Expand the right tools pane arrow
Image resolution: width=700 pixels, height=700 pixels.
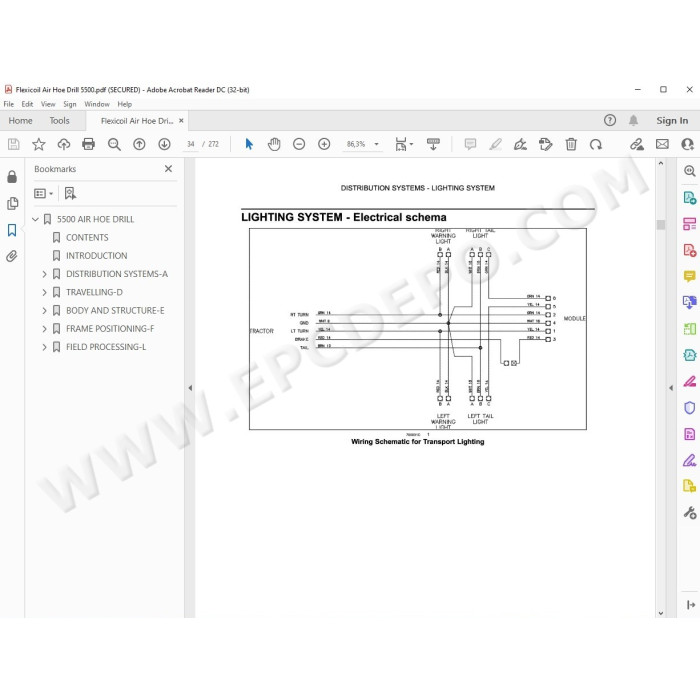(671, 388)
